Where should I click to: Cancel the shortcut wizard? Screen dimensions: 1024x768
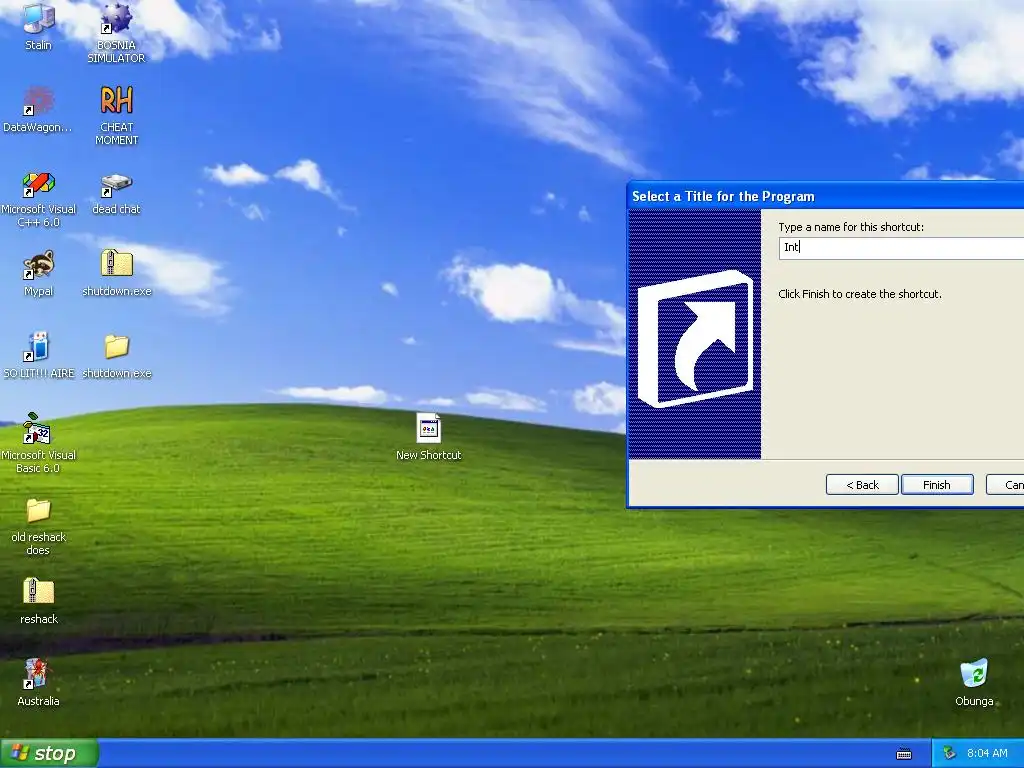1006,485
